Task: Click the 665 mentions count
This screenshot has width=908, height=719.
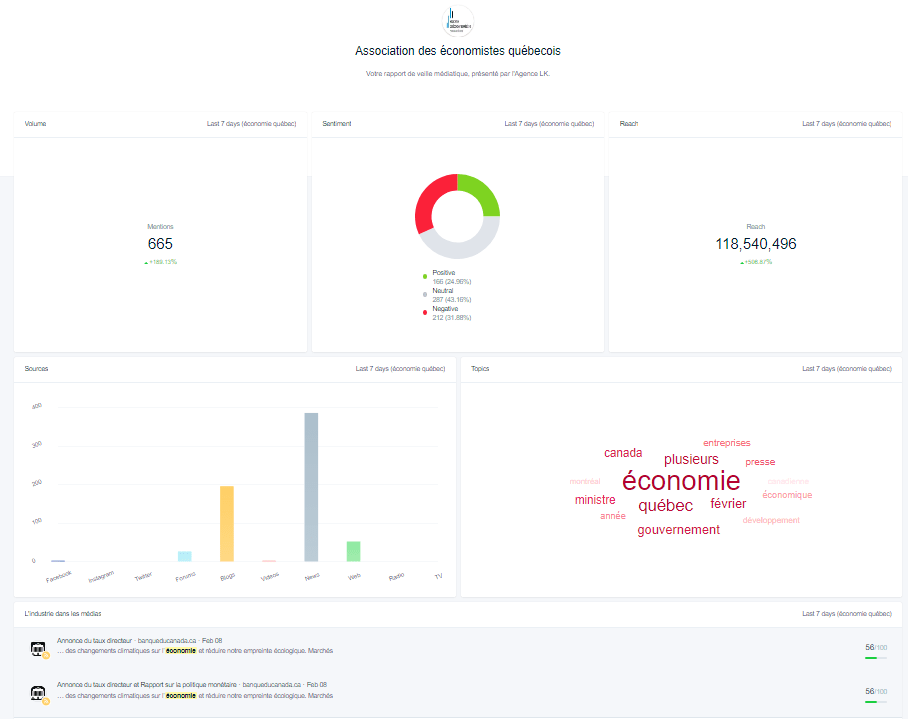Action: pos(160,244)
